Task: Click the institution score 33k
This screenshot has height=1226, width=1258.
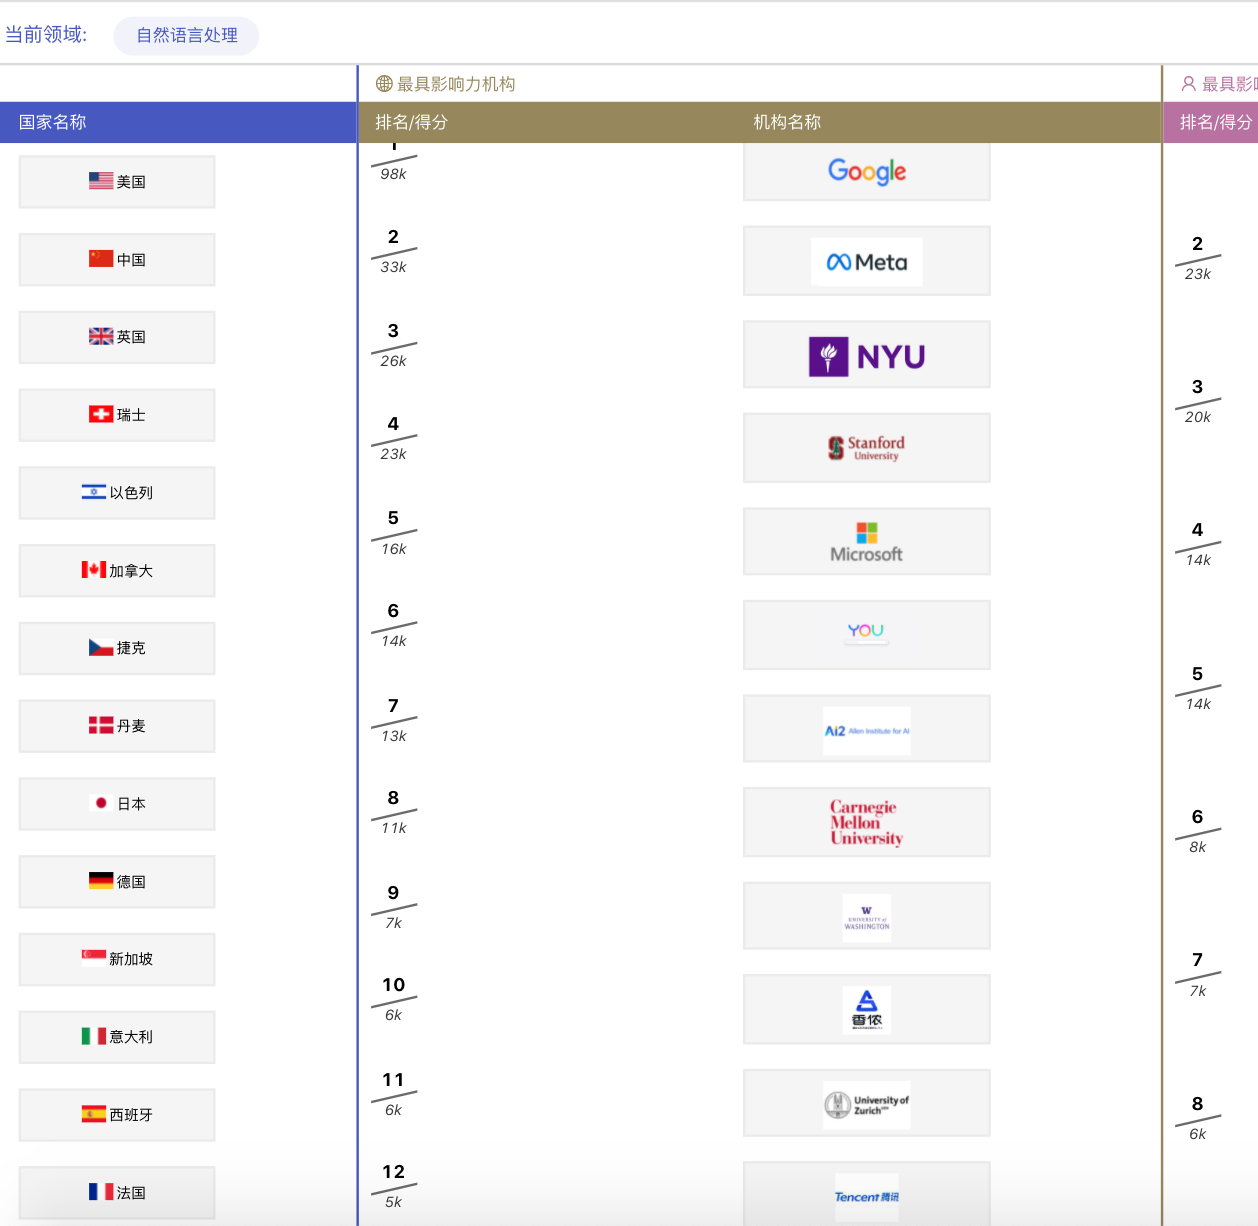Action: pos(393,267)
